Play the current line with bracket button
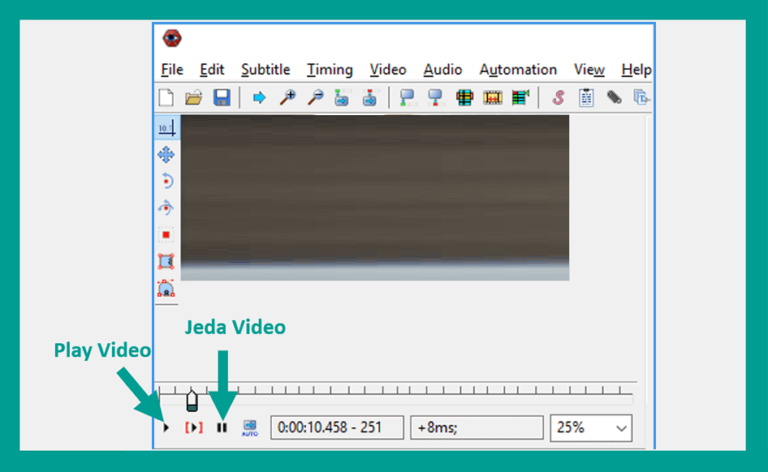 [x=194, y=428]
